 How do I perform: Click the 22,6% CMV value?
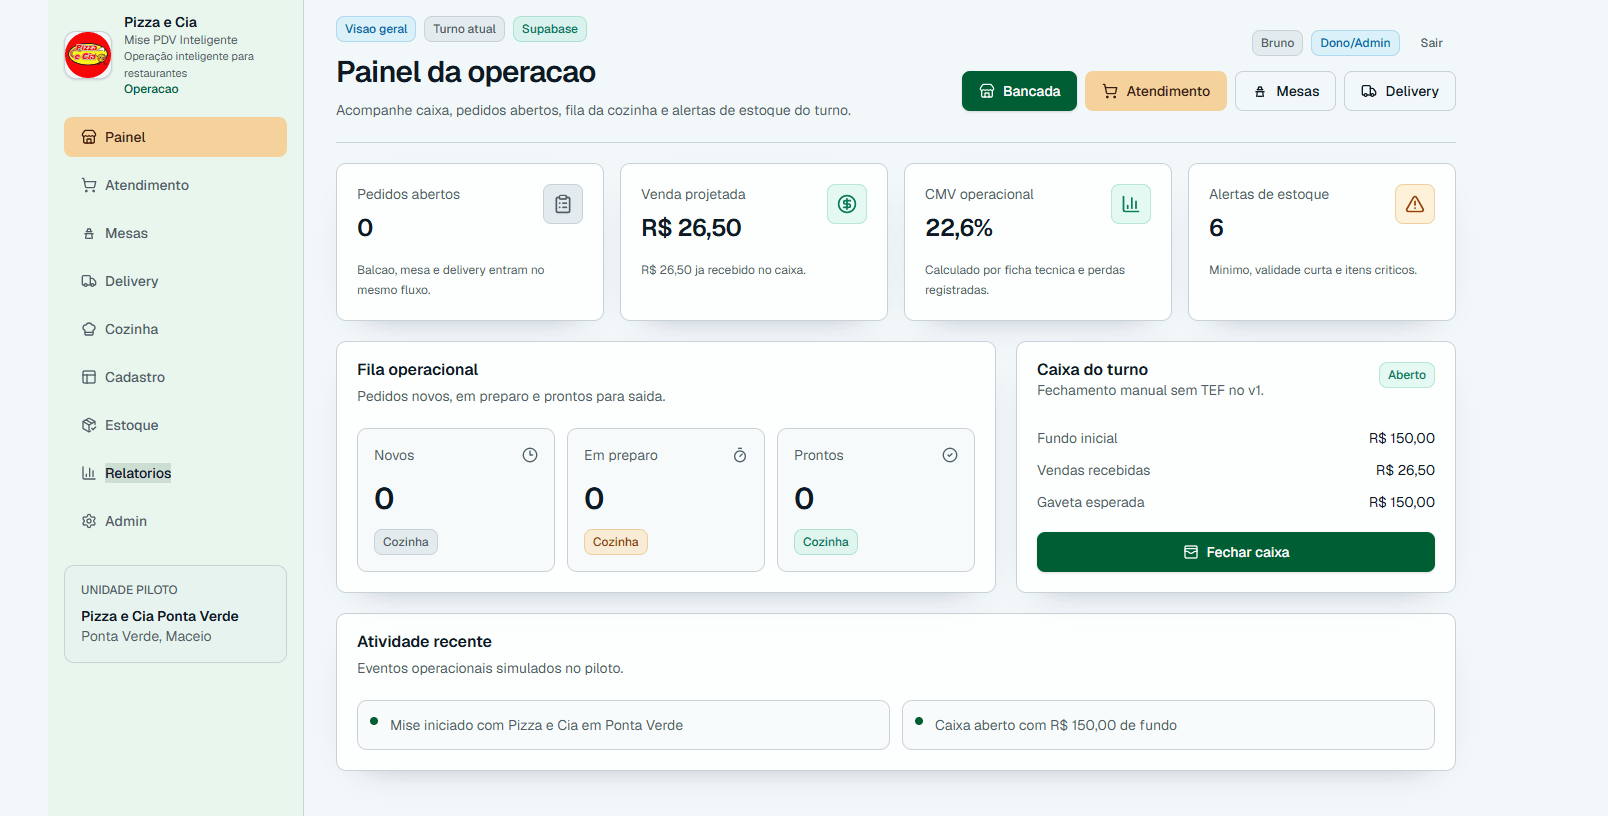(959, 228)
